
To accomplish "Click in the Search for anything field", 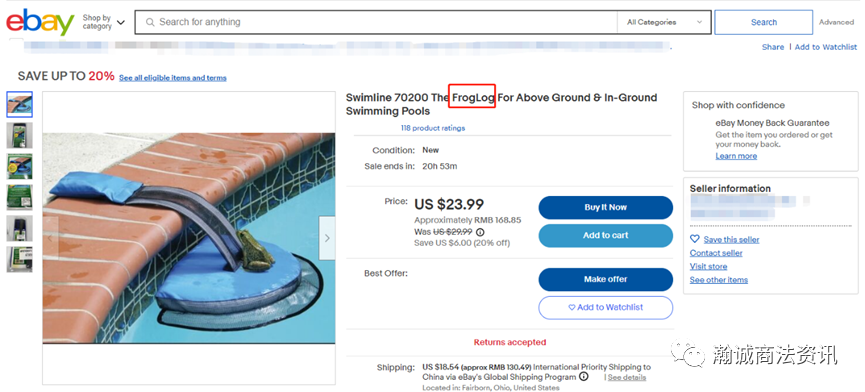I will click(378, 22).
